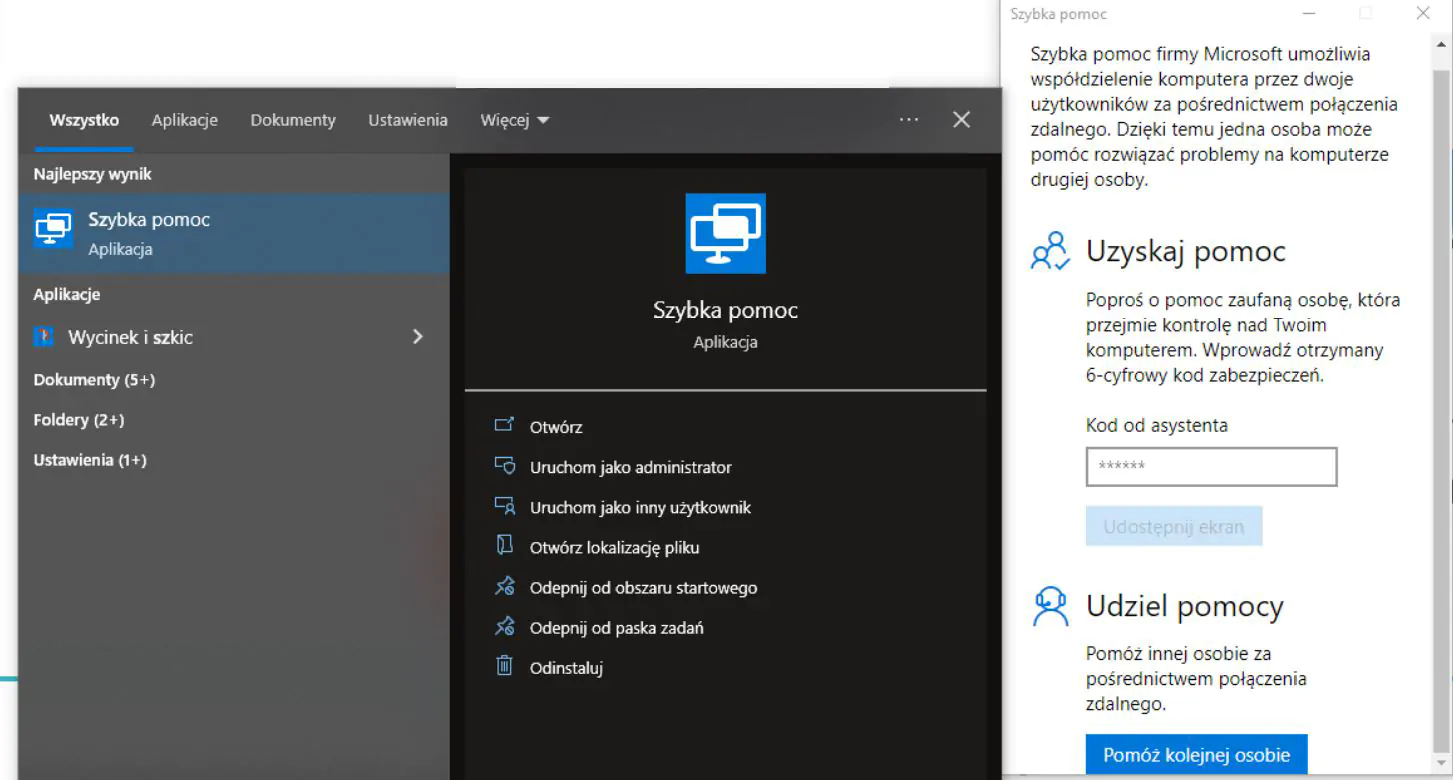Image resolution: width=1453 pixels, height=780 pixels.
Task: Click the Najlepszy wynik heading
Action: point(93,174)
